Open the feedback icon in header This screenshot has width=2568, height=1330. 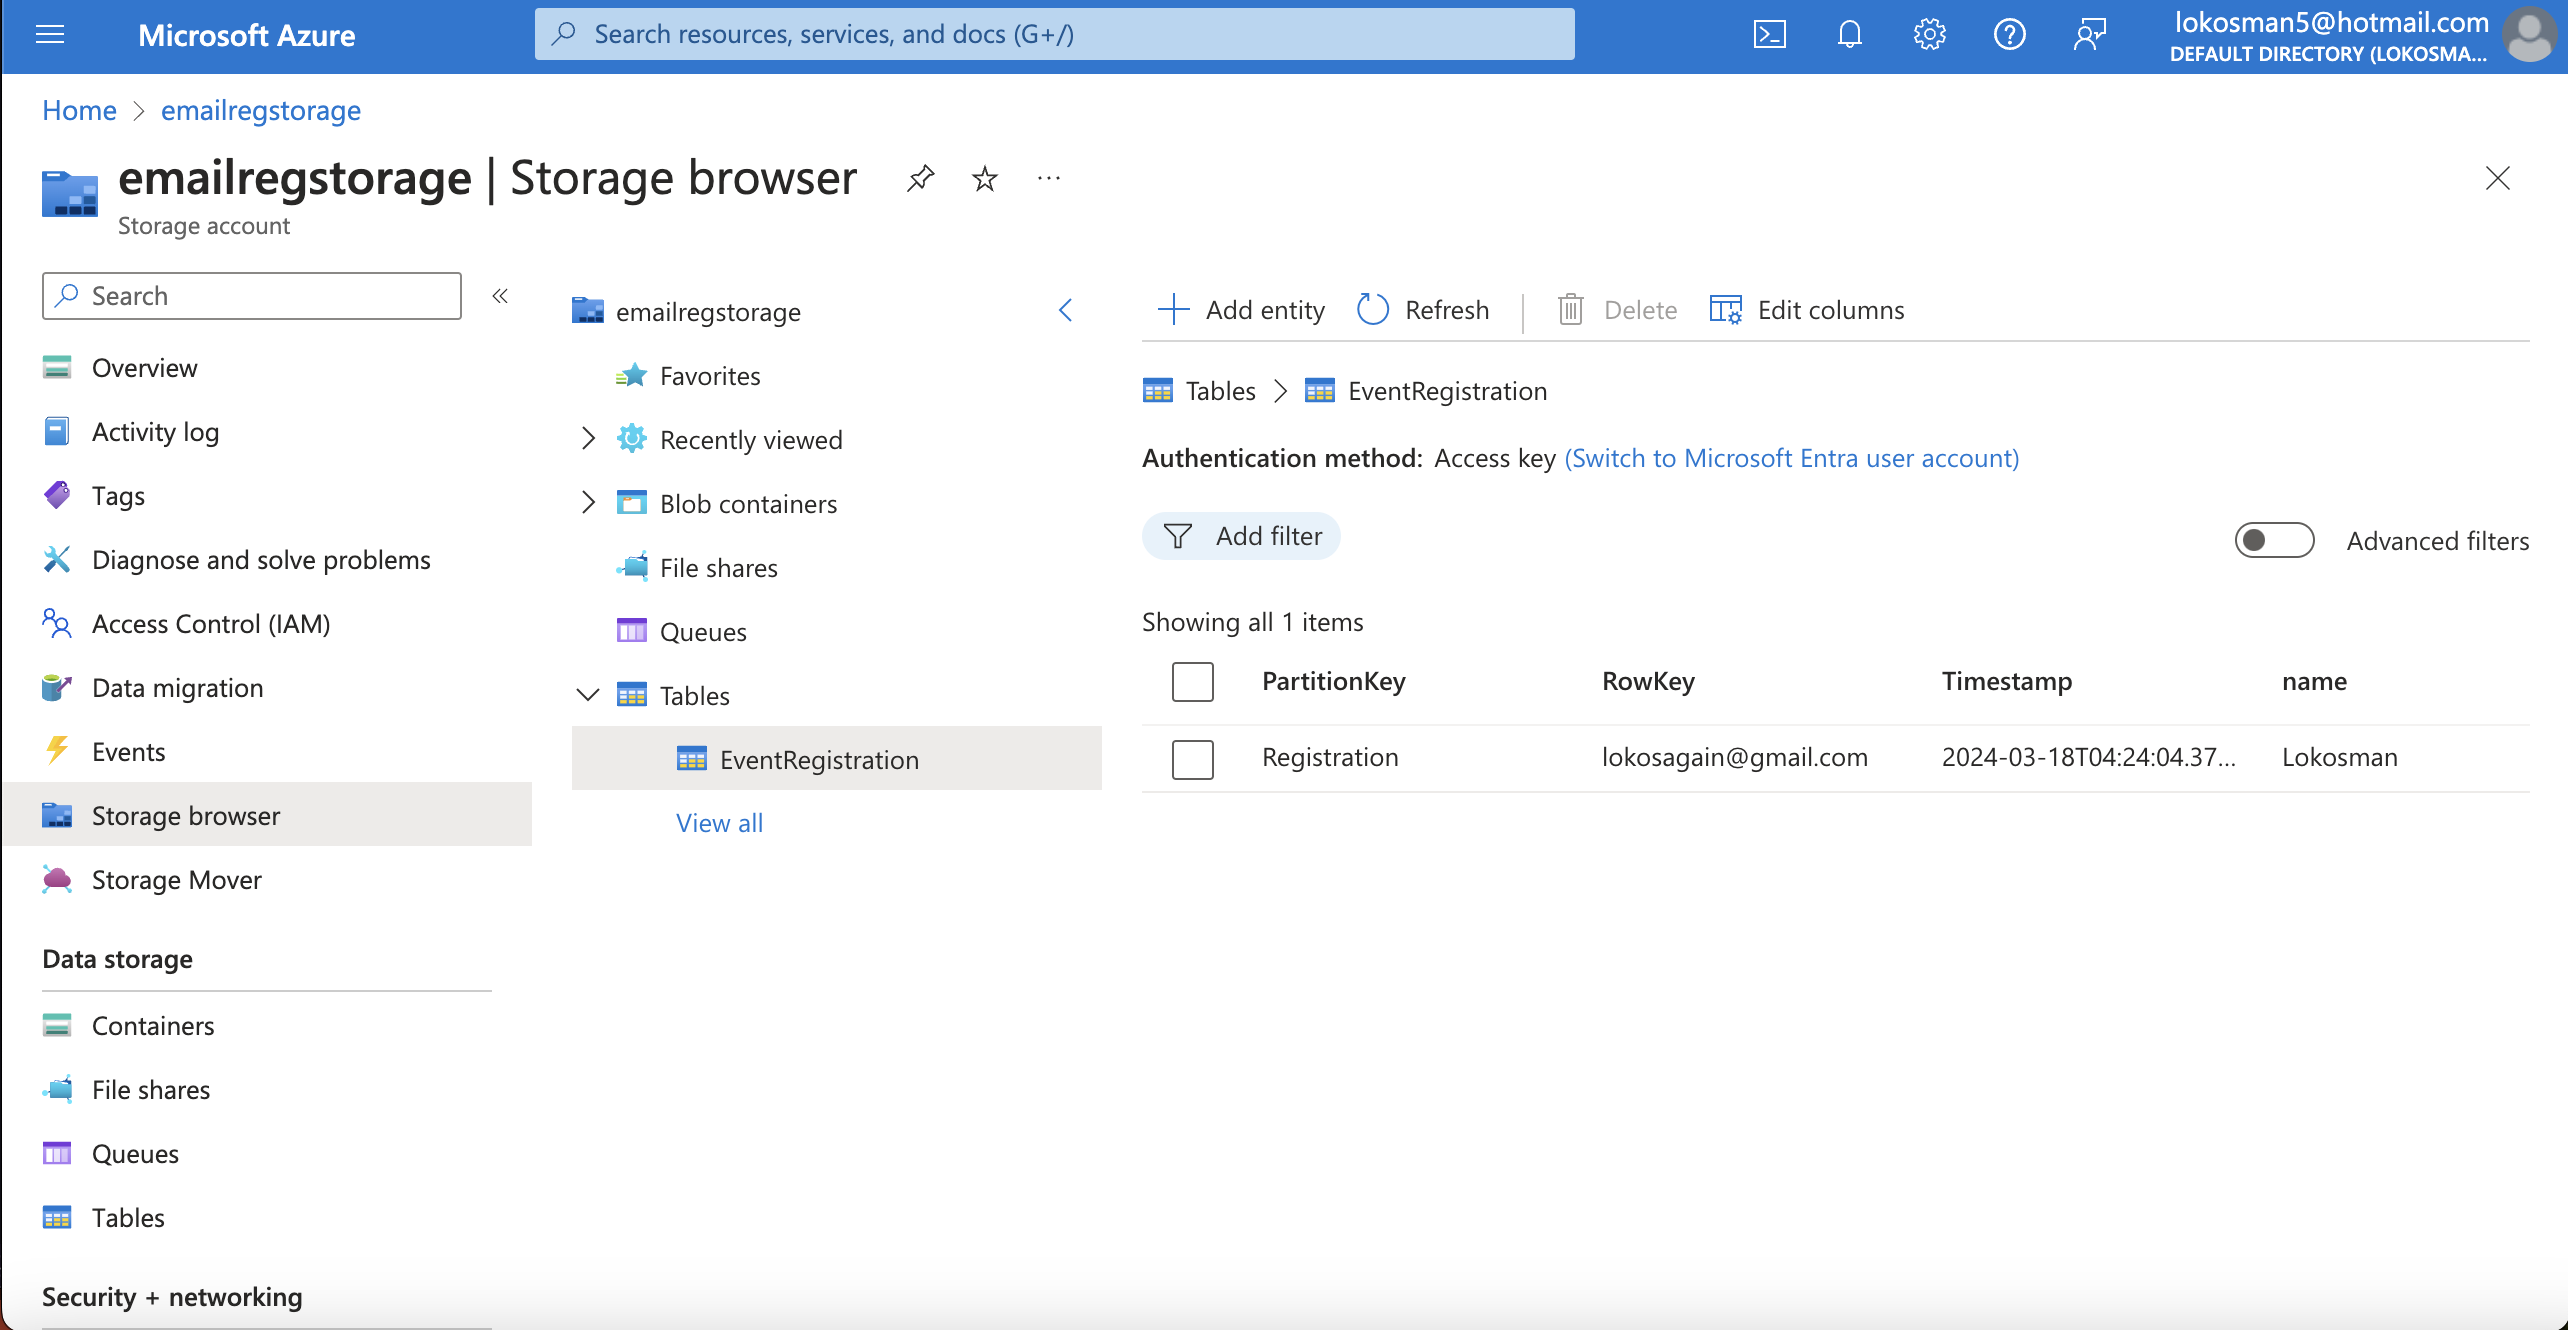(2089, 35)
